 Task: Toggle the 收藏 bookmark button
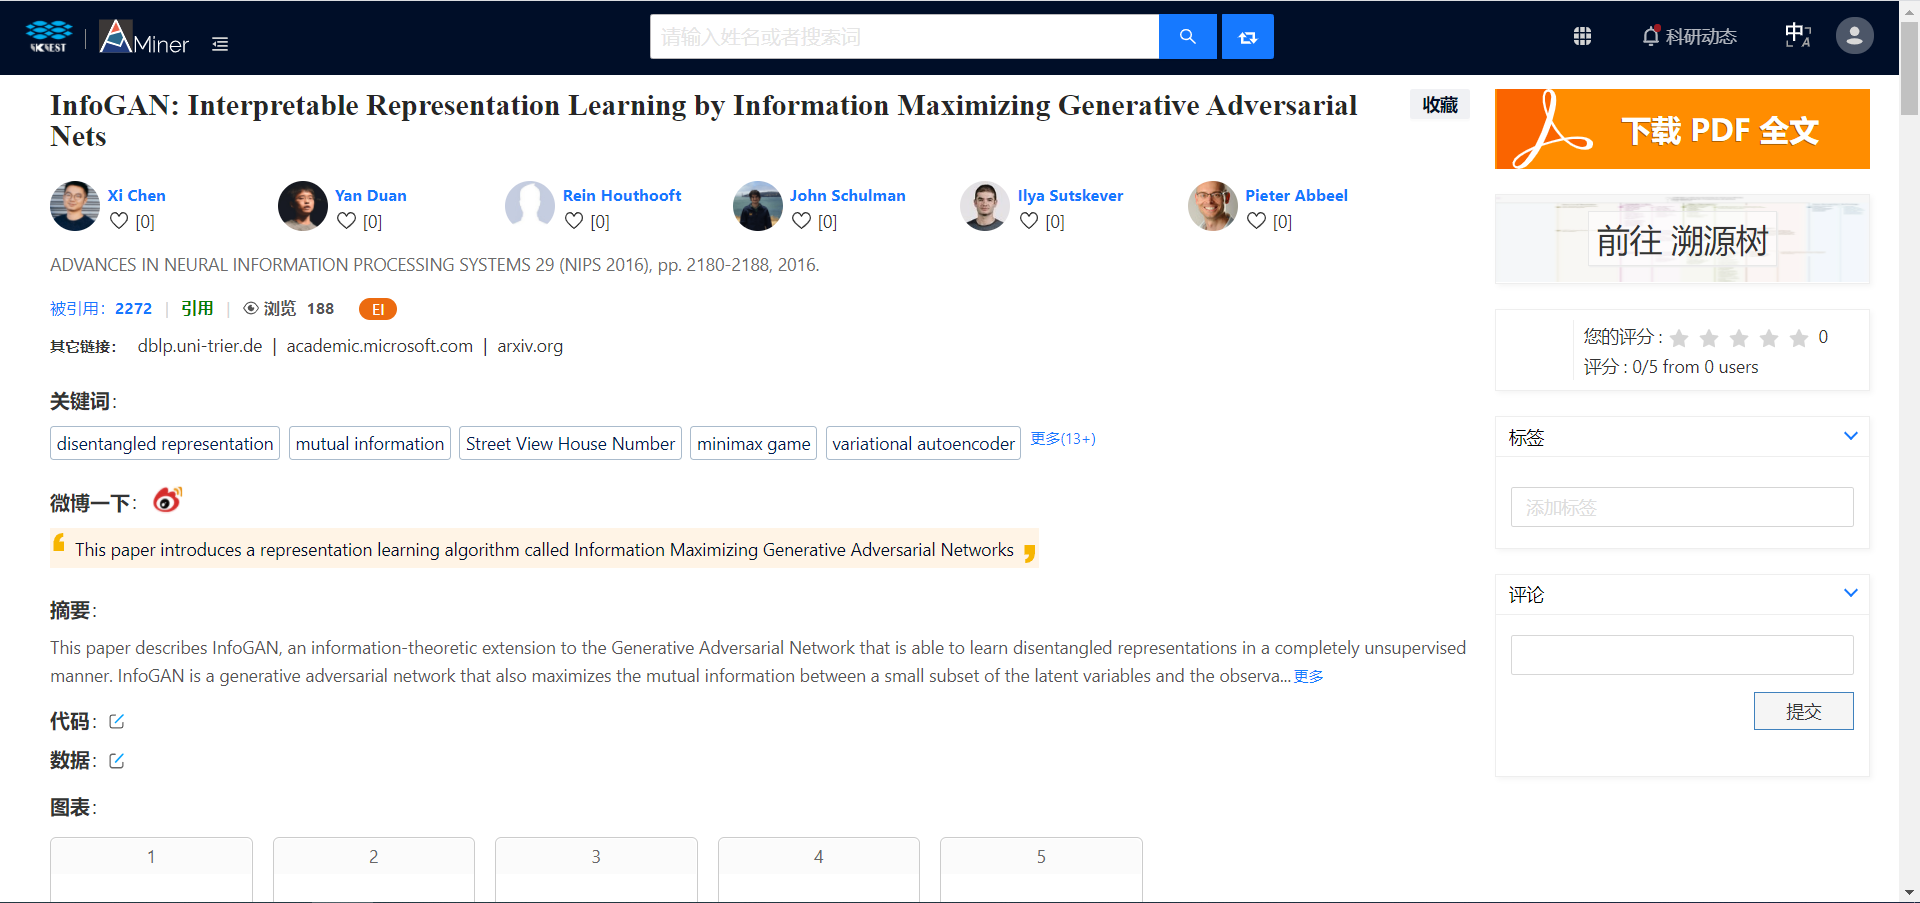coord(1440,105)
